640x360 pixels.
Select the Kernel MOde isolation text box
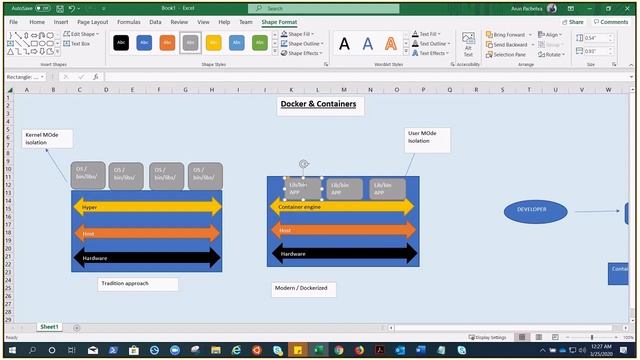pos(47,138)
